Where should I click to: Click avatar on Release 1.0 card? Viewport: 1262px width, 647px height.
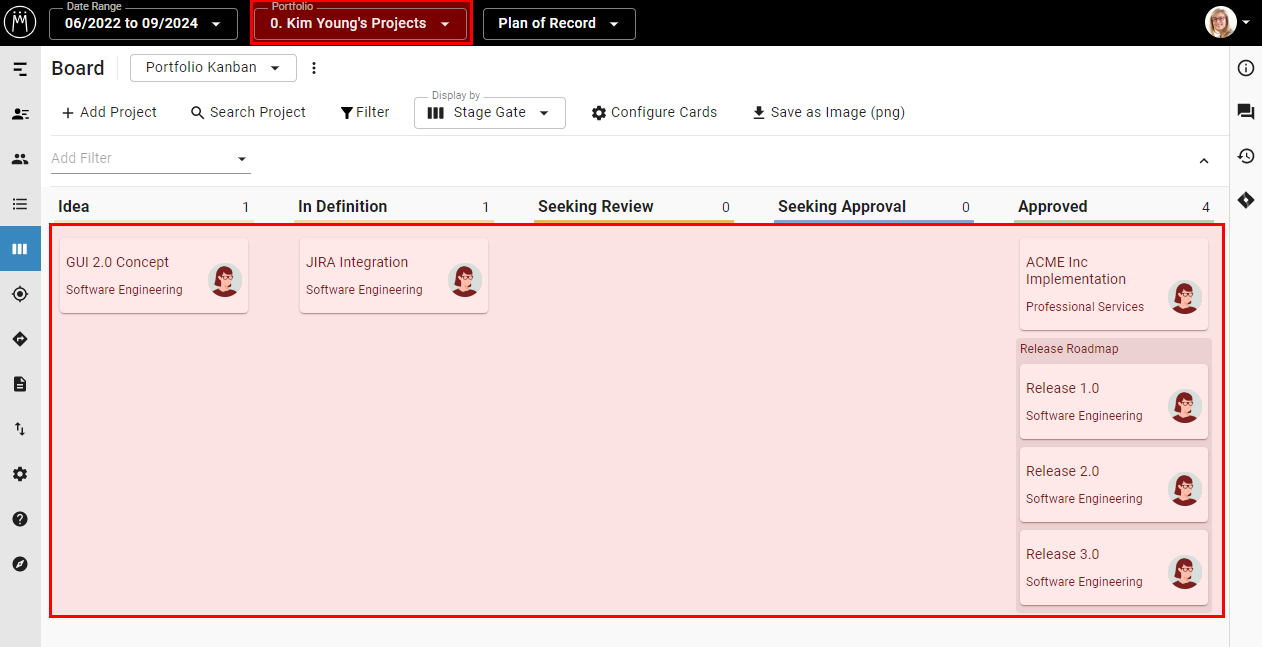1185,406
